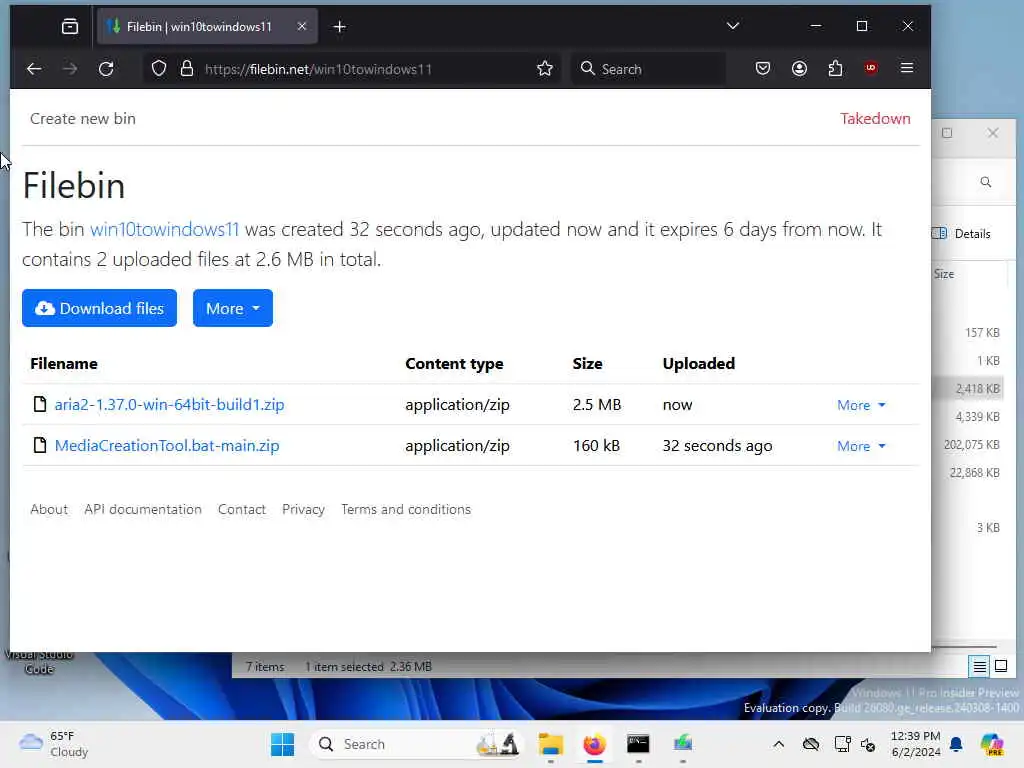Open the Privacy footer link
Screen dimensions: 1024x768
(x=303, y=509)
